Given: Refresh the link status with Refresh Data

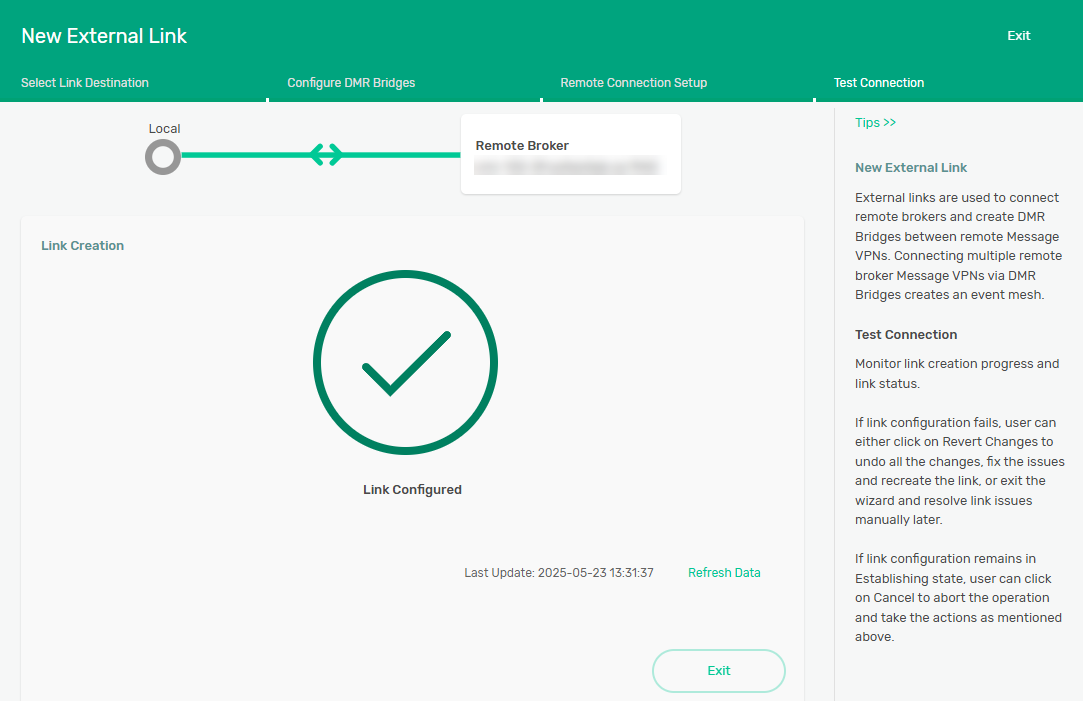Looking at the screenshot, I should click(724, 573).
